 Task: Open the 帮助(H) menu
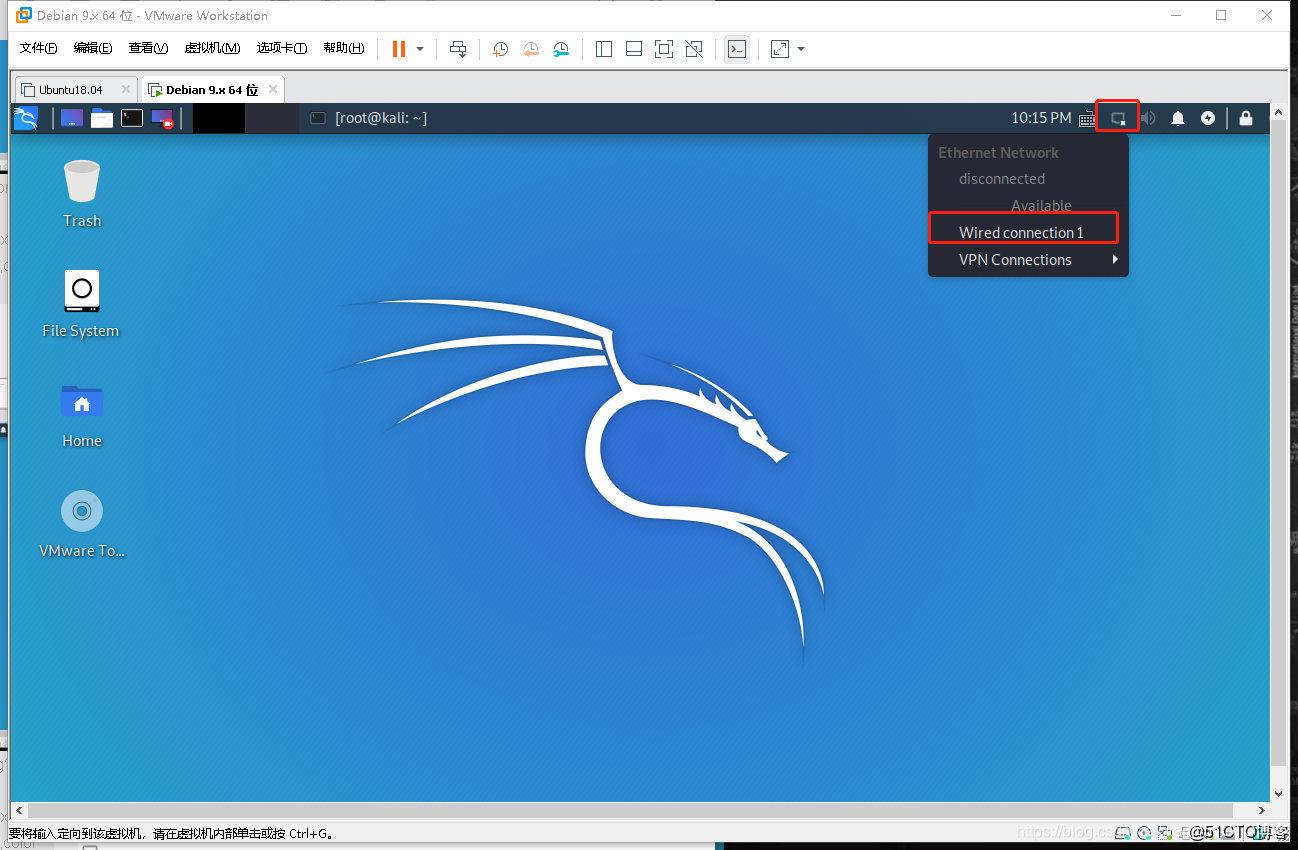(x=343, y=48)
